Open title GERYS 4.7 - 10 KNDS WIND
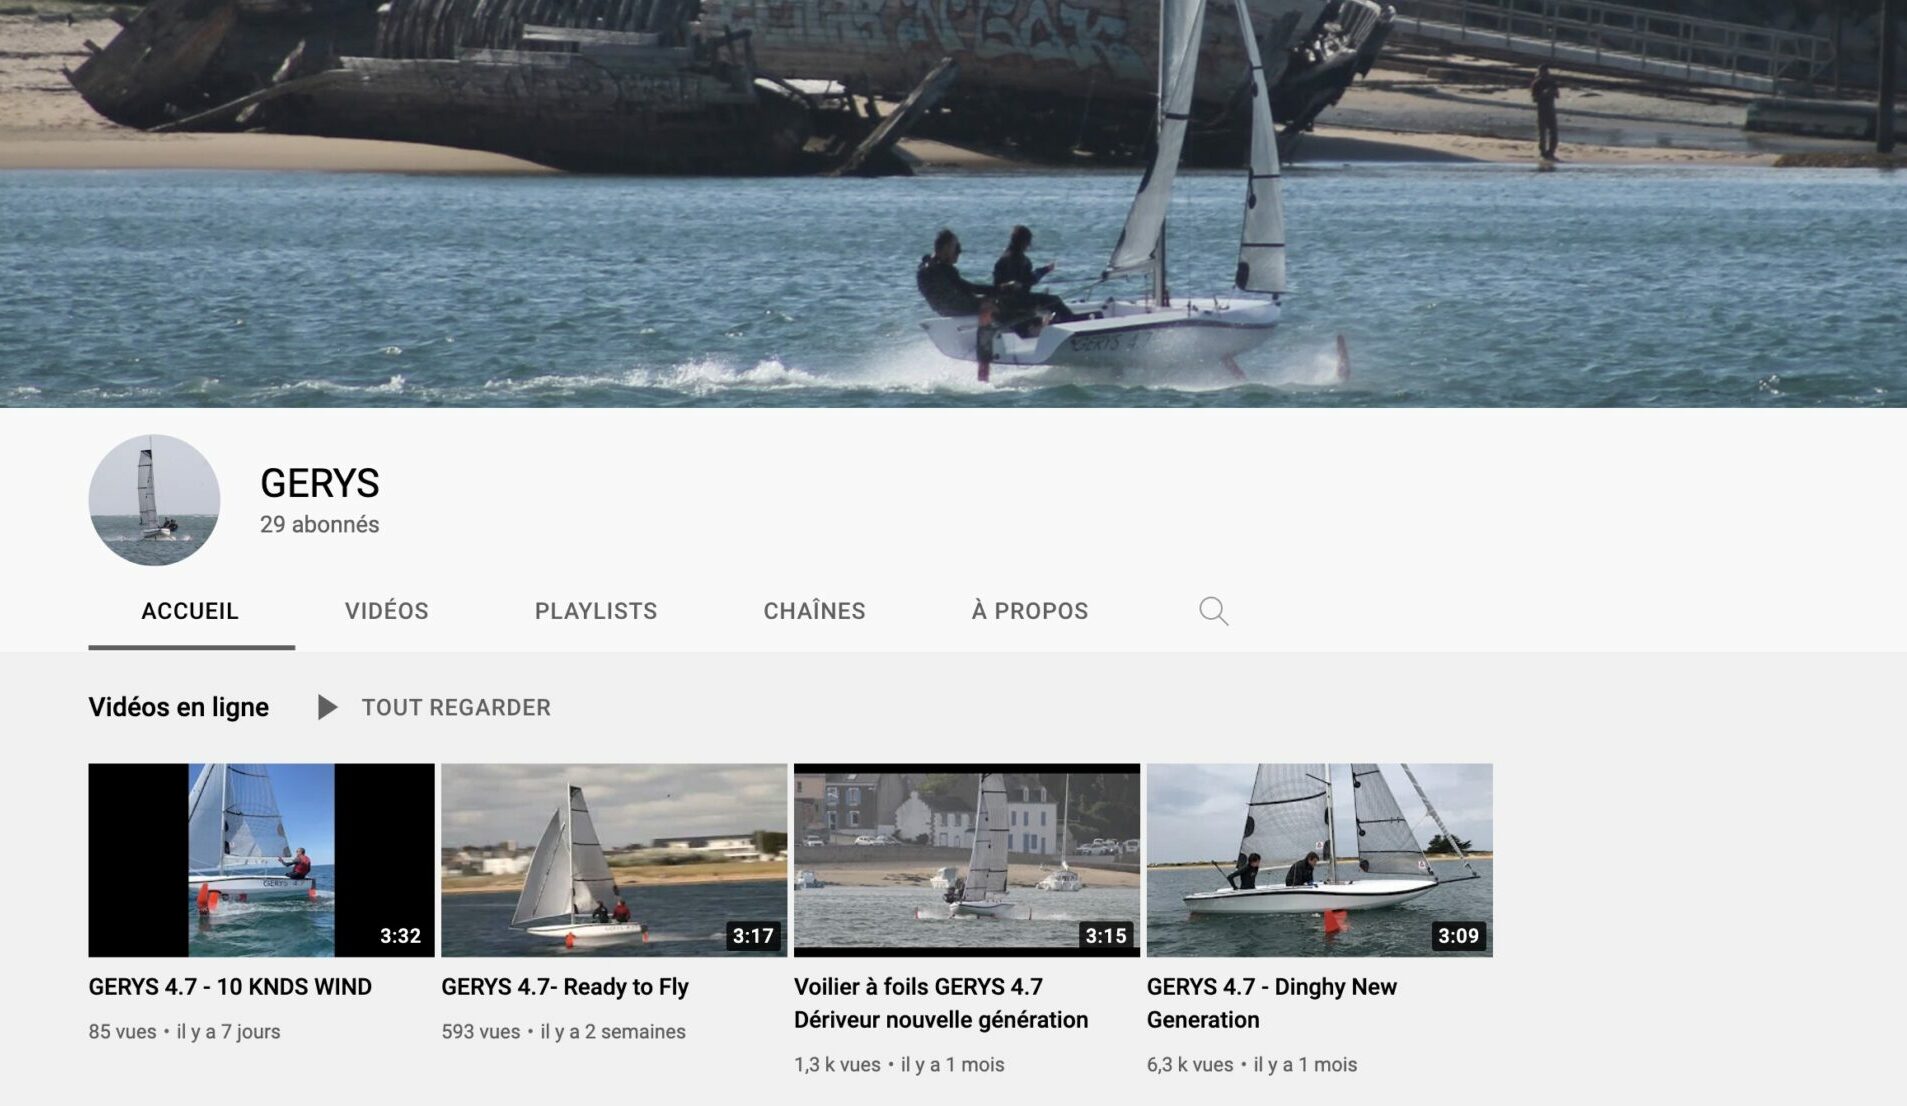The image size is (1907, 1106). click(230, 987)
